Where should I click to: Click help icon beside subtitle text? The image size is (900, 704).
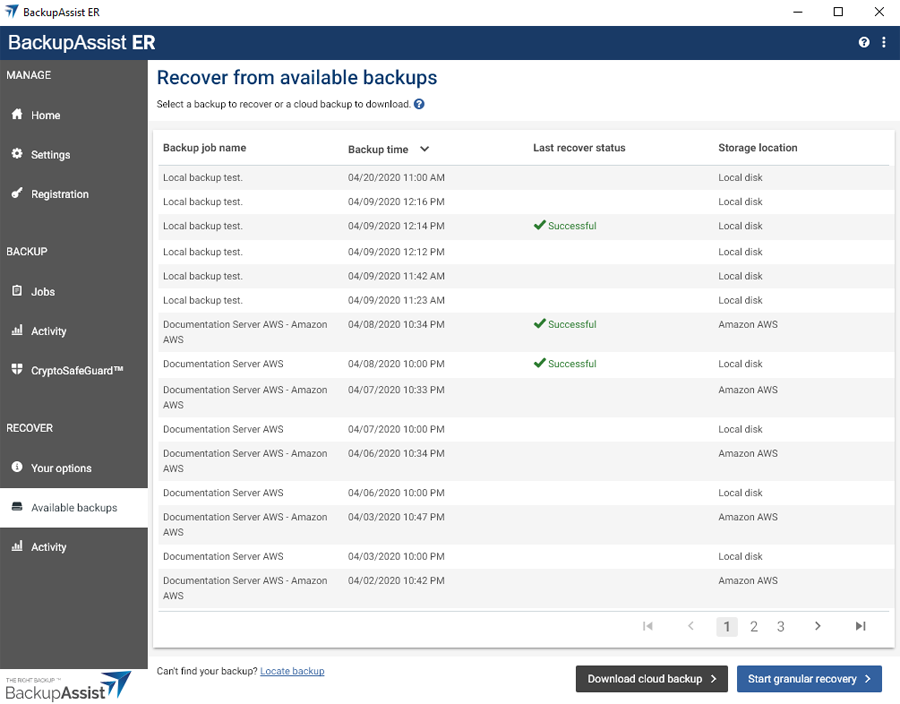coord(420,104)
